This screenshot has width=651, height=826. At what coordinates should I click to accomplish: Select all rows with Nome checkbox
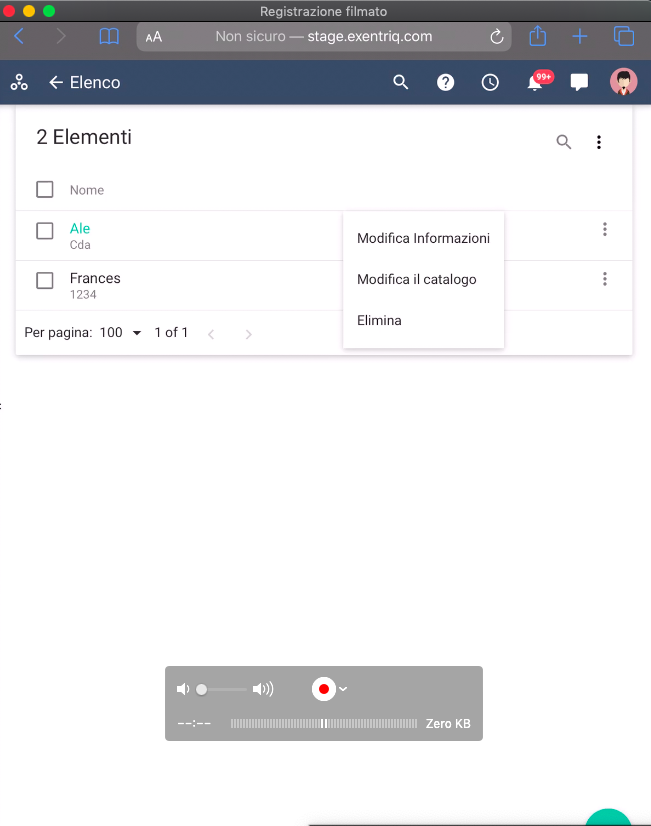coord(45,190)
